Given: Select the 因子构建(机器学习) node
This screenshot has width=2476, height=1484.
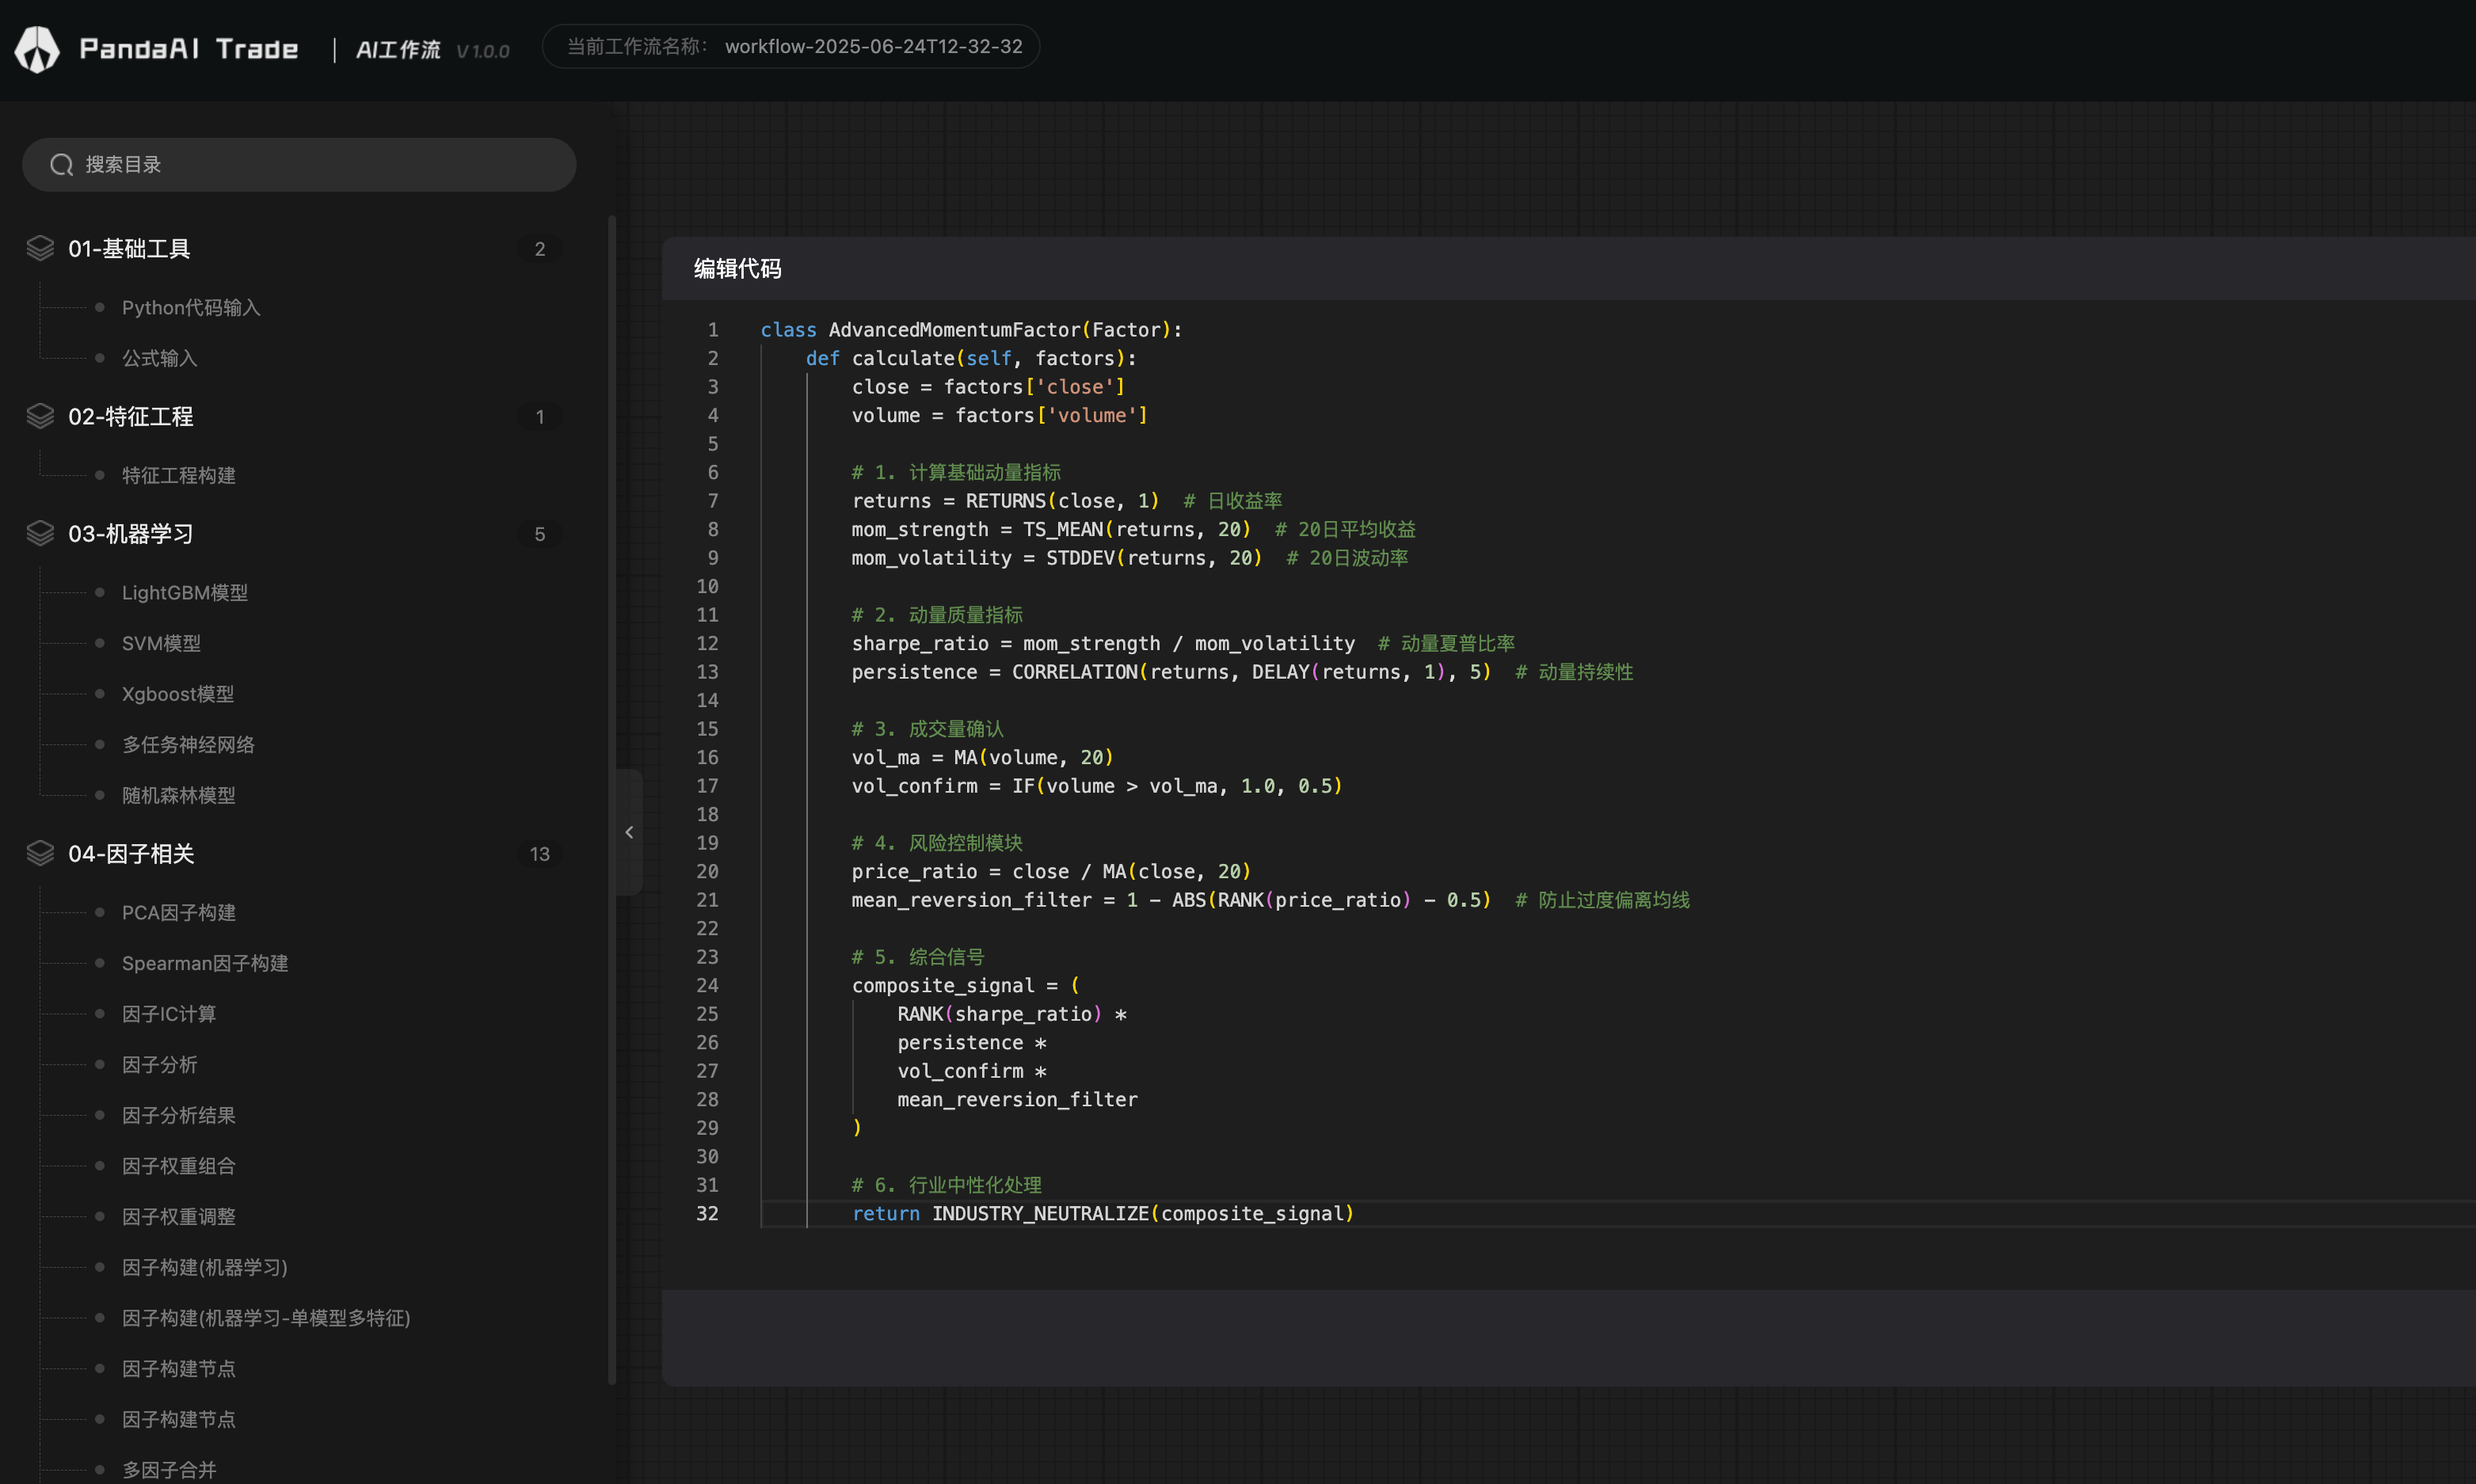Looking at the screenshot, I should 205,1267.
